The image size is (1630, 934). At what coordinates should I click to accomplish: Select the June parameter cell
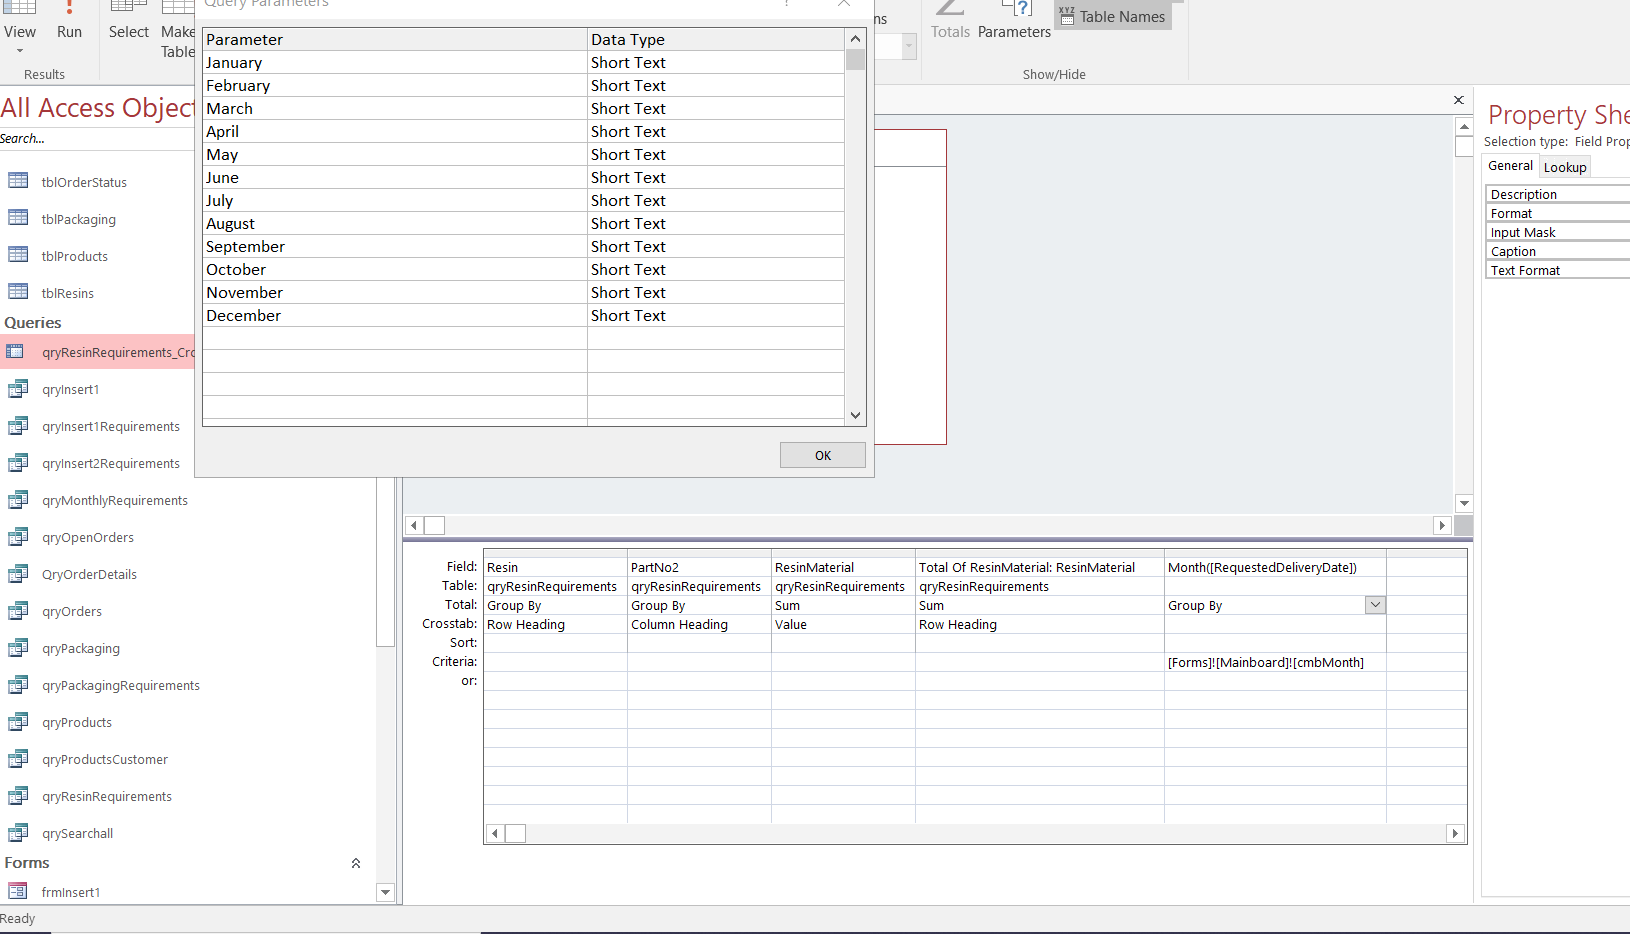click(395, 177)
